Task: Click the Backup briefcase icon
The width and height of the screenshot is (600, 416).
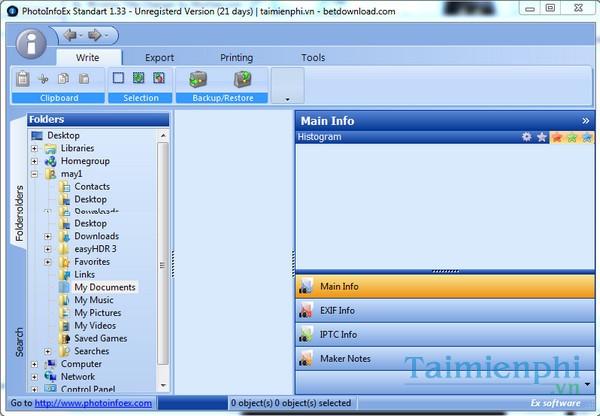Action: (198, 79)
